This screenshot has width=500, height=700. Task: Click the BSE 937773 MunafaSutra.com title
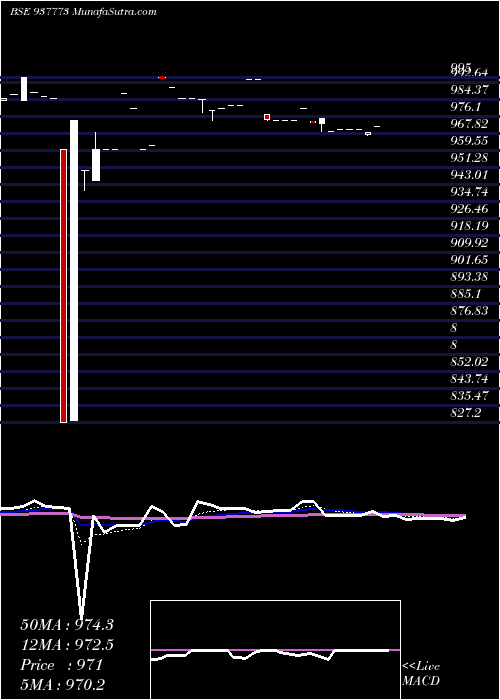tap(83, 12)
